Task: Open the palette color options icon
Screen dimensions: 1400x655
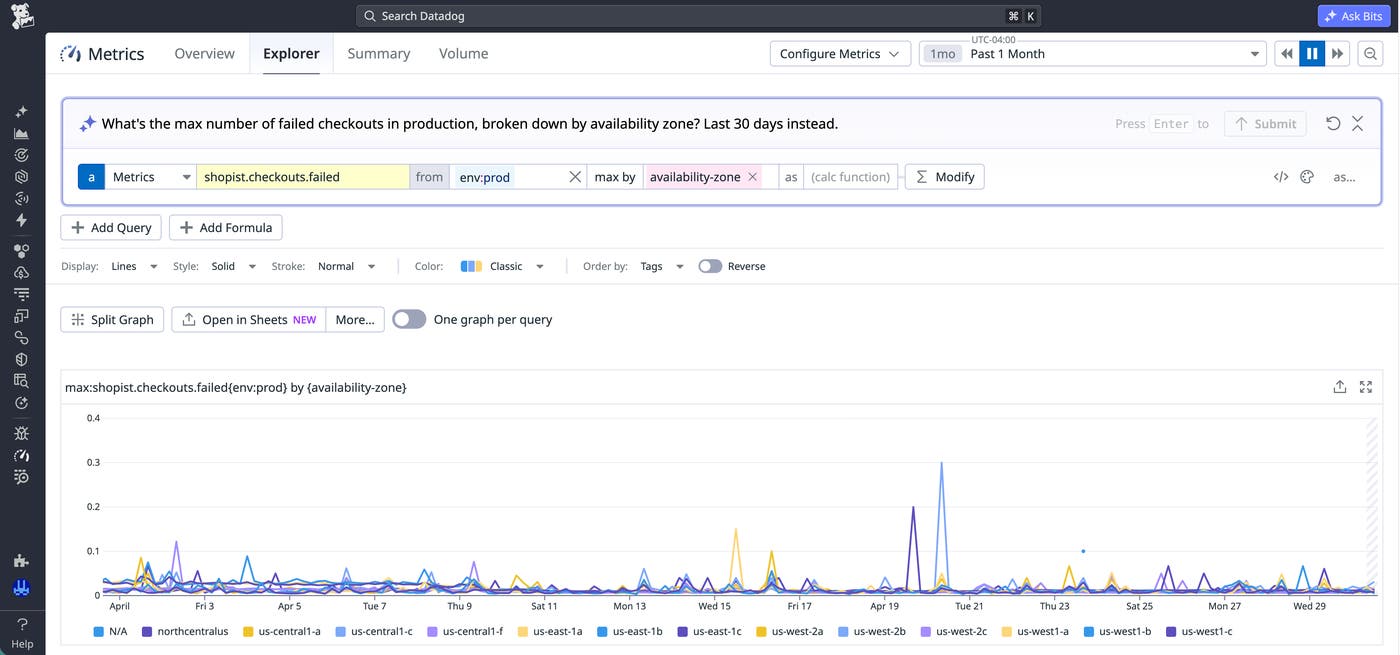Action: point(1306,177)
